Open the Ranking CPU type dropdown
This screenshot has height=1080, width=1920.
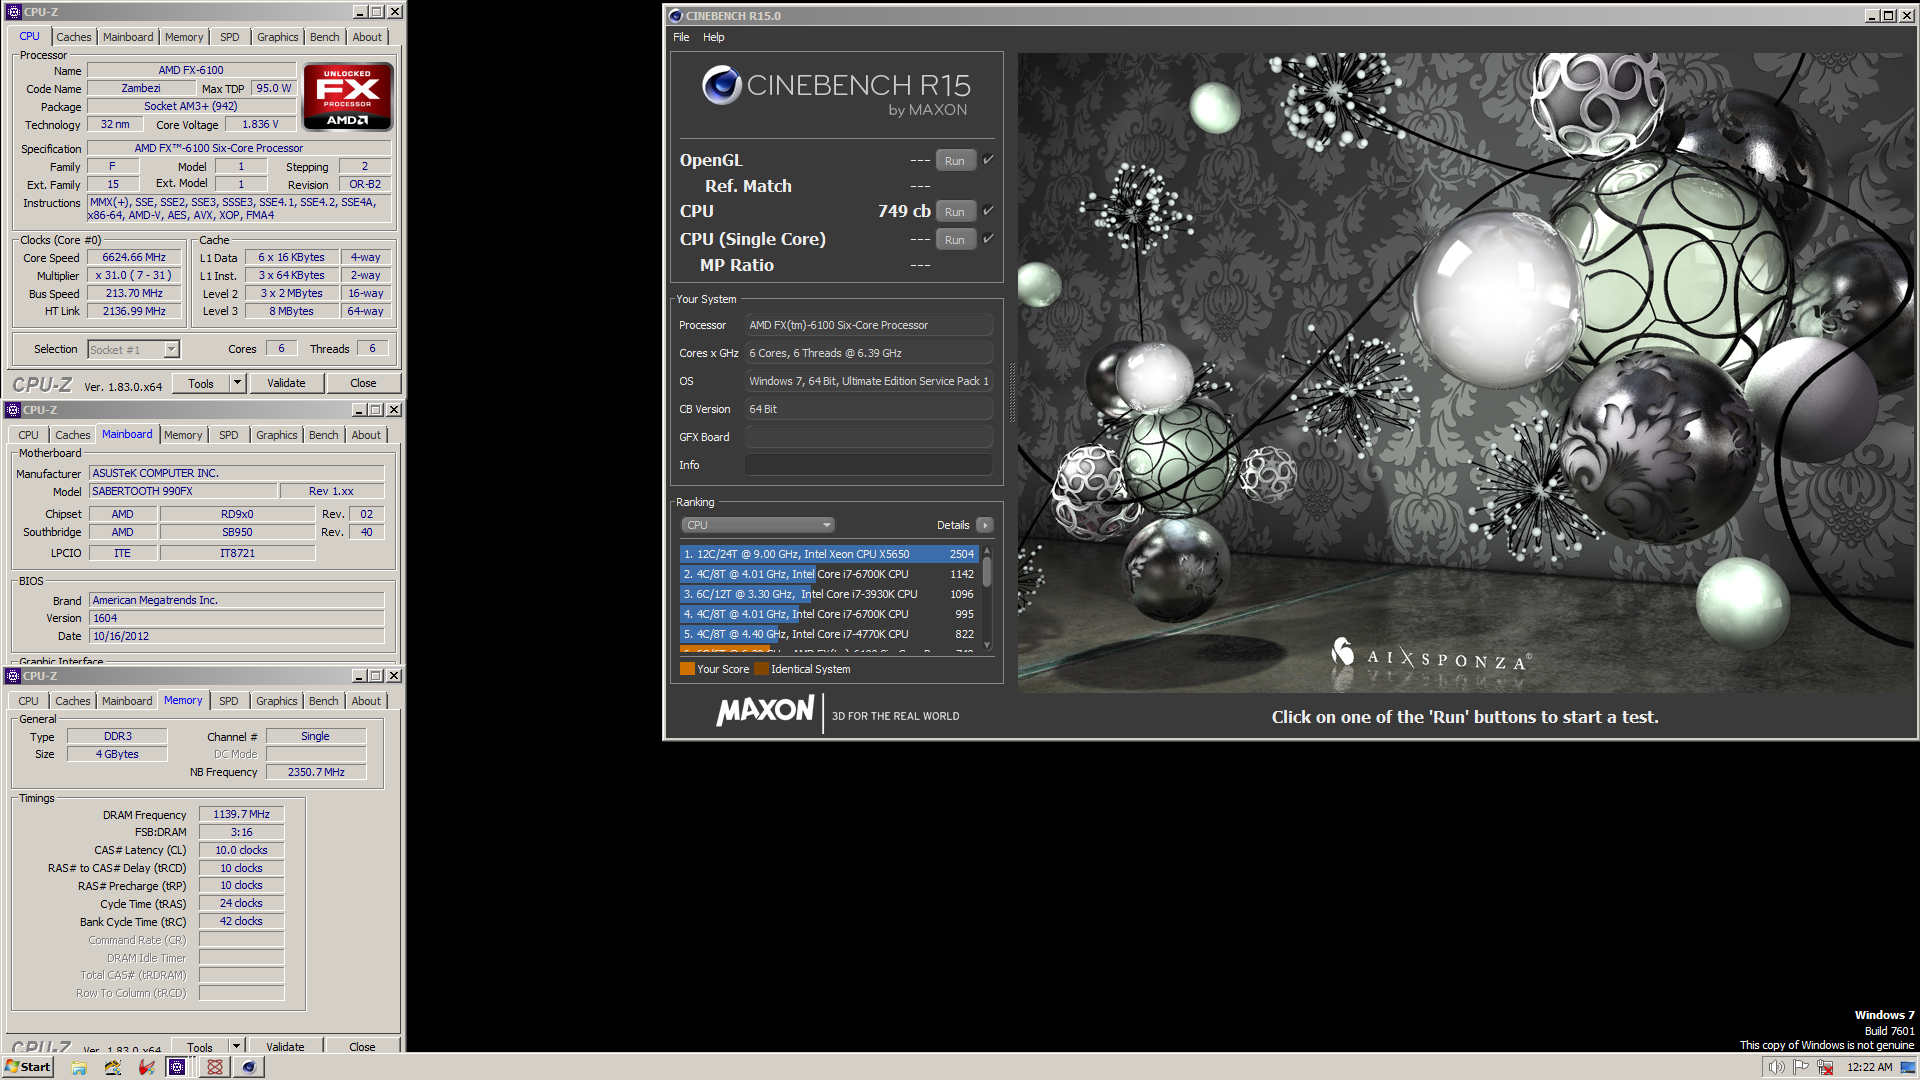point(758,525)
